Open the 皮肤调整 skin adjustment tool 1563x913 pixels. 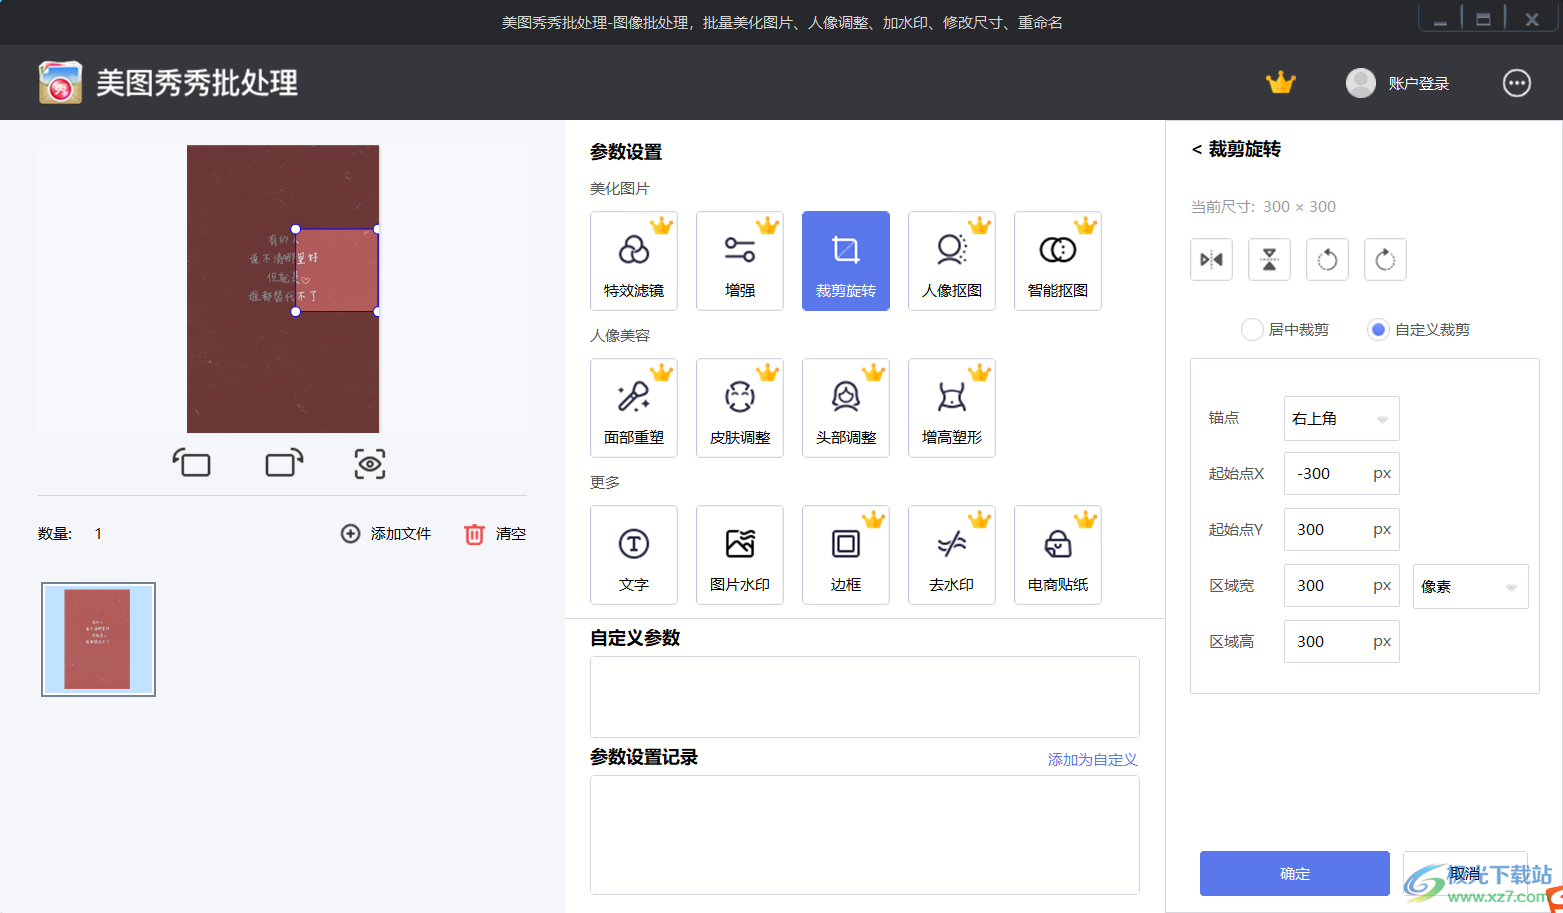point(740,408)
